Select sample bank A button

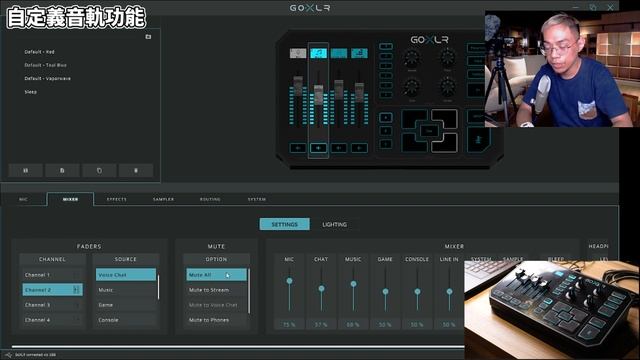click(x=386, y=118)
